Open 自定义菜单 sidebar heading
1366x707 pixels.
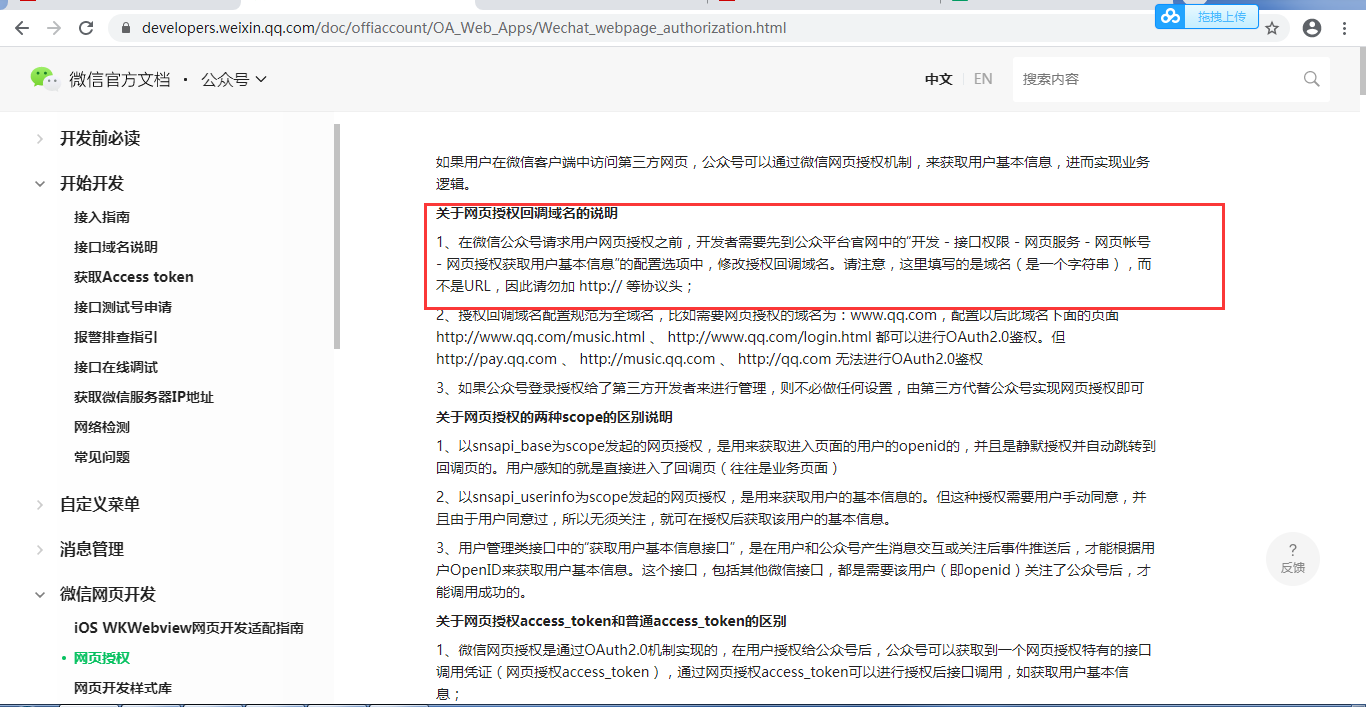pos(100,505)
